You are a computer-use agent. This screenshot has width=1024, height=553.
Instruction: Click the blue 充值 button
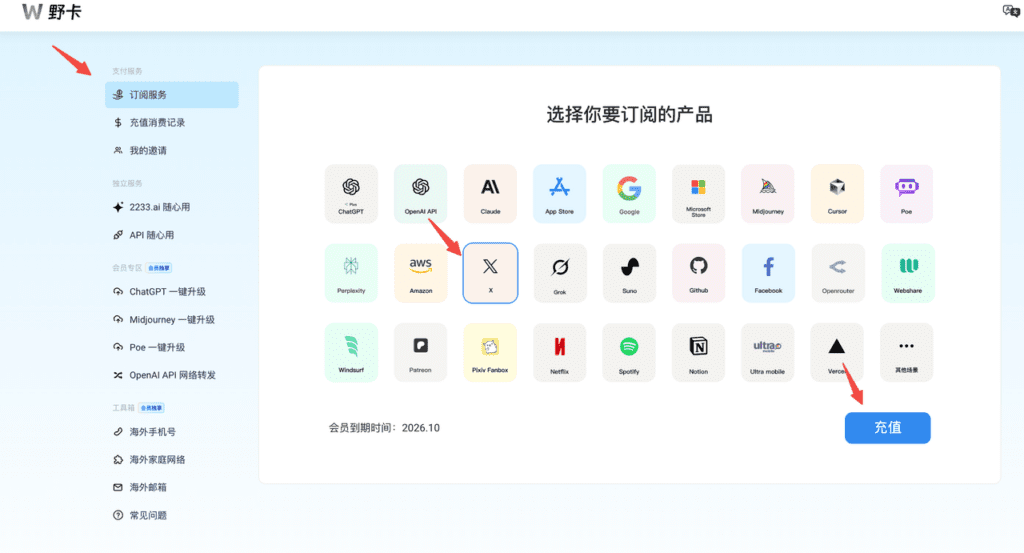click(888, 428)
